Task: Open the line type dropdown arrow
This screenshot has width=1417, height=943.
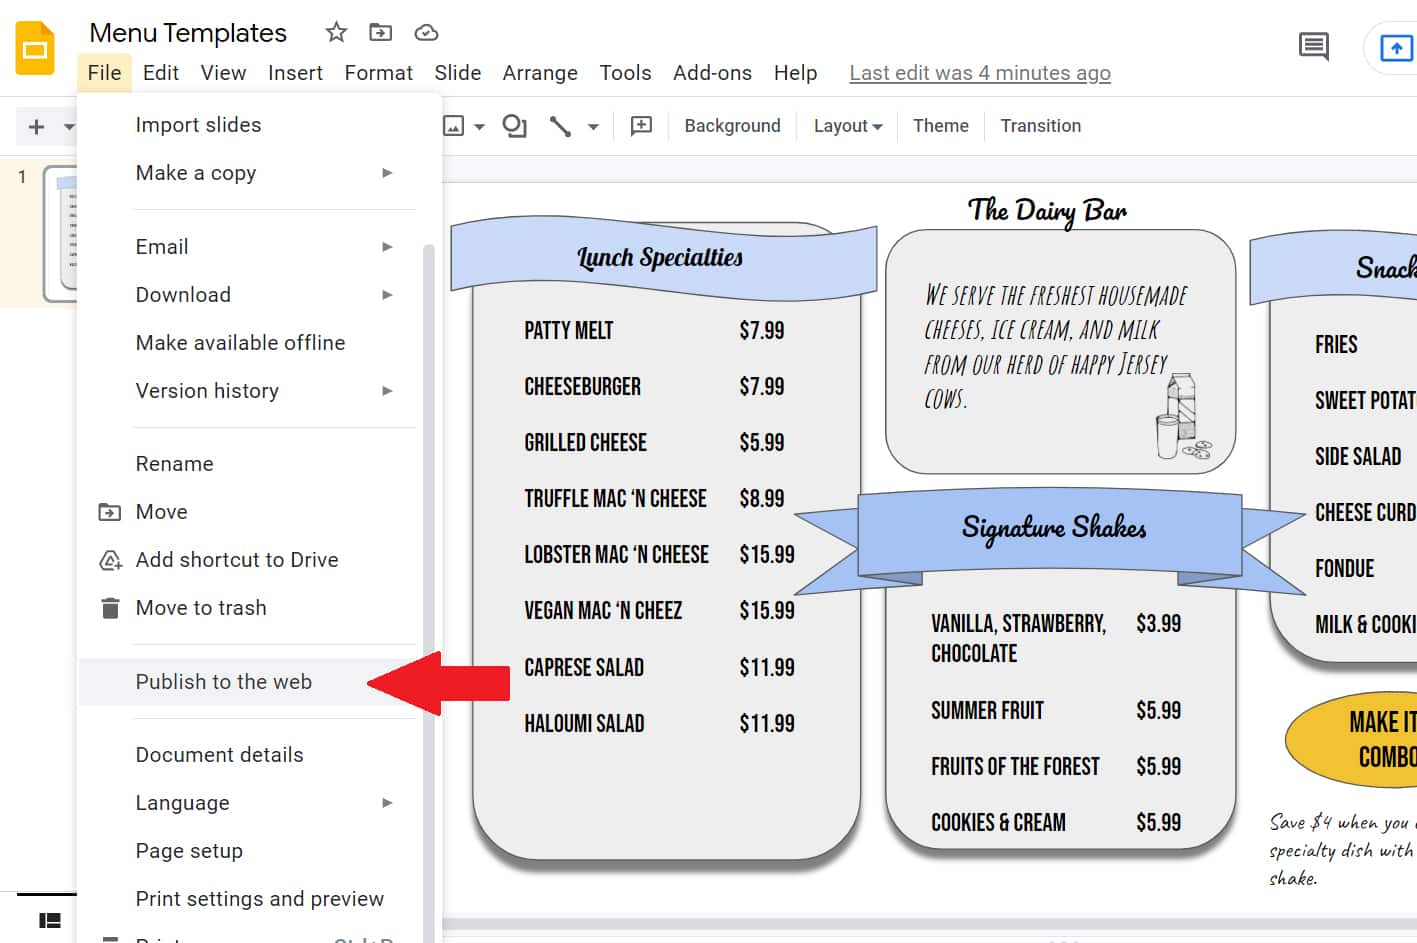Action: click(x=593, y=127)
